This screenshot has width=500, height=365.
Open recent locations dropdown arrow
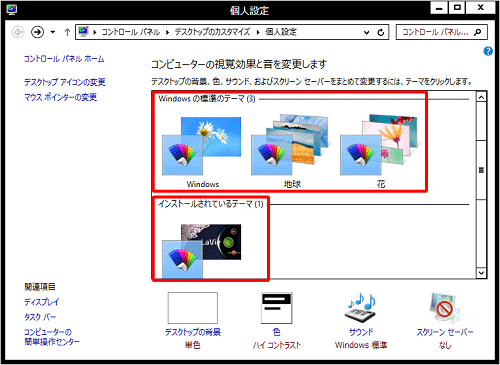(53, 32)
